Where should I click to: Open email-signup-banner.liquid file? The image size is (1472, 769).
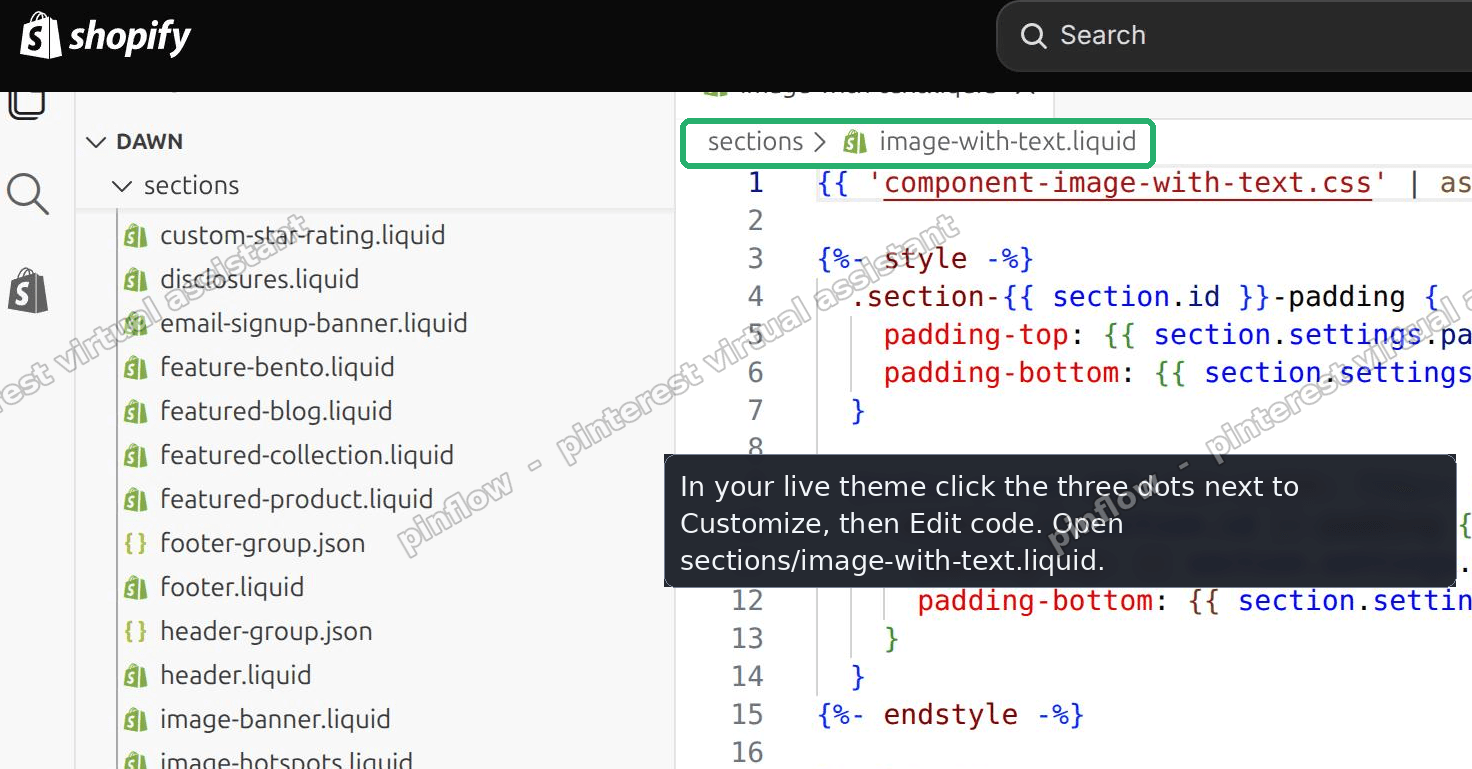pyautogui.click(x=313, y=324)
